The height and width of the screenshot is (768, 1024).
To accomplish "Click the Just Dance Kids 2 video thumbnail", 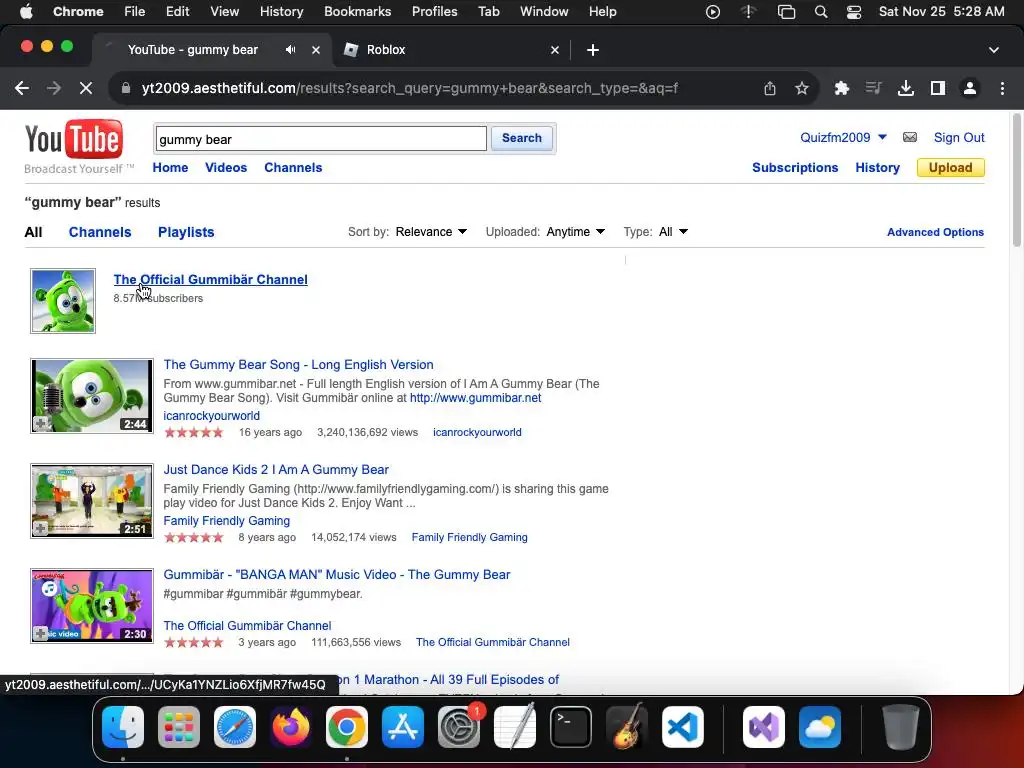I will click(x=92, y=501).
